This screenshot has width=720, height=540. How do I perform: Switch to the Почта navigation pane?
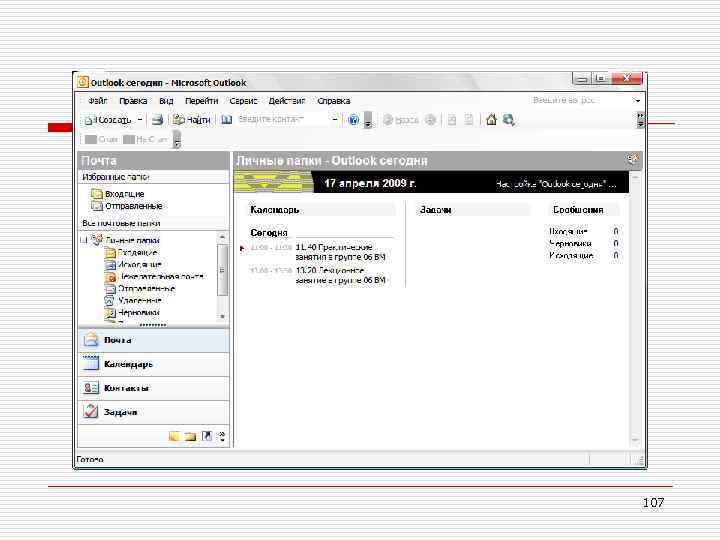coord(153,340)
